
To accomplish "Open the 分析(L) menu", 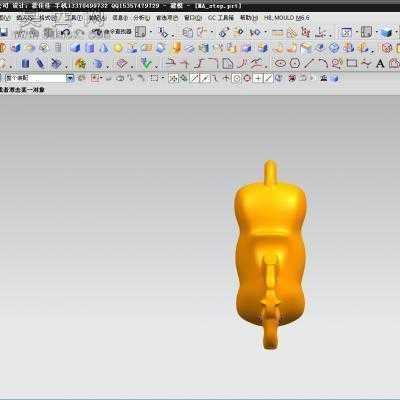I will [x=142, y=18].
